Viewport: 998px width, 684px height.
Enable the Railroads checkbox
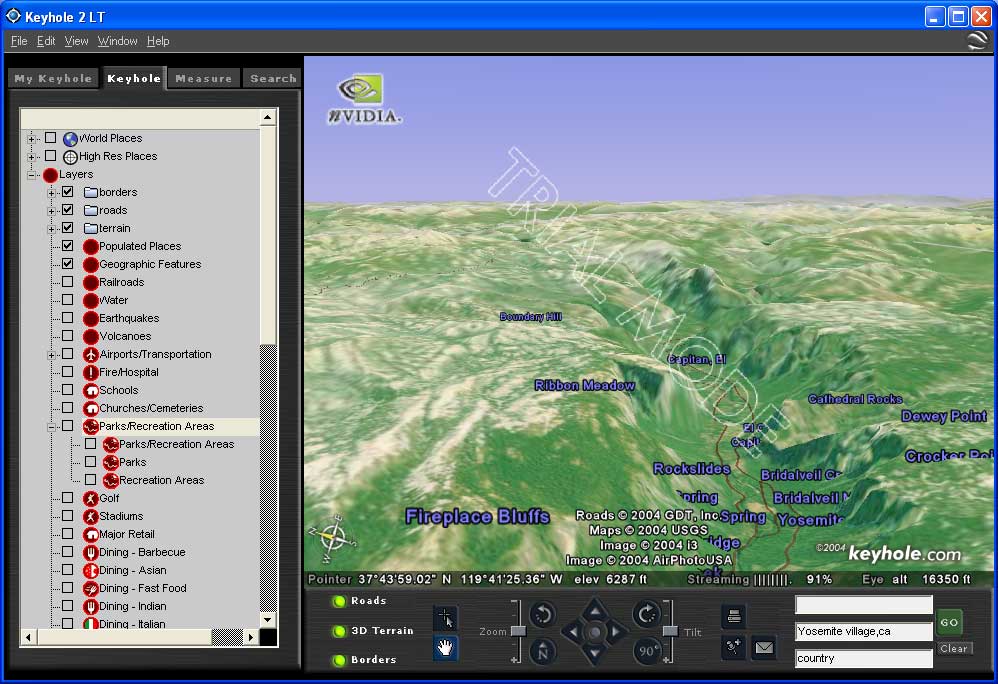point(67,281)
